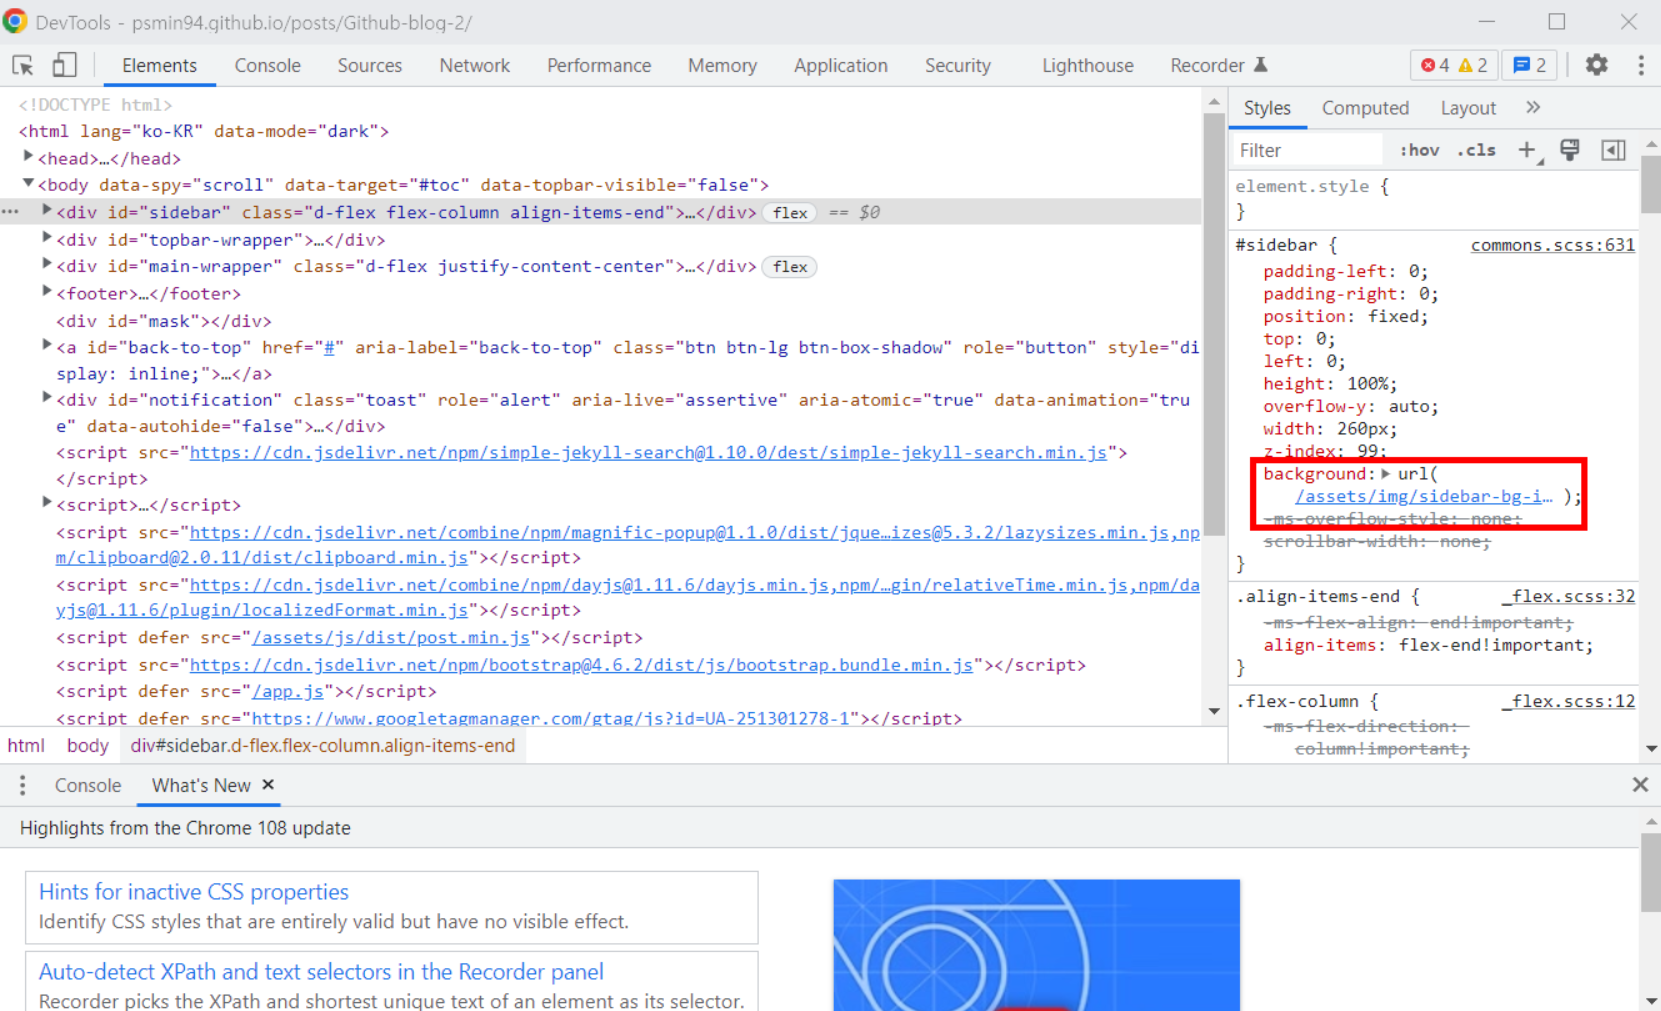
Task: Toggle the :hov element state button
Action: click(x=1419, y=150)
